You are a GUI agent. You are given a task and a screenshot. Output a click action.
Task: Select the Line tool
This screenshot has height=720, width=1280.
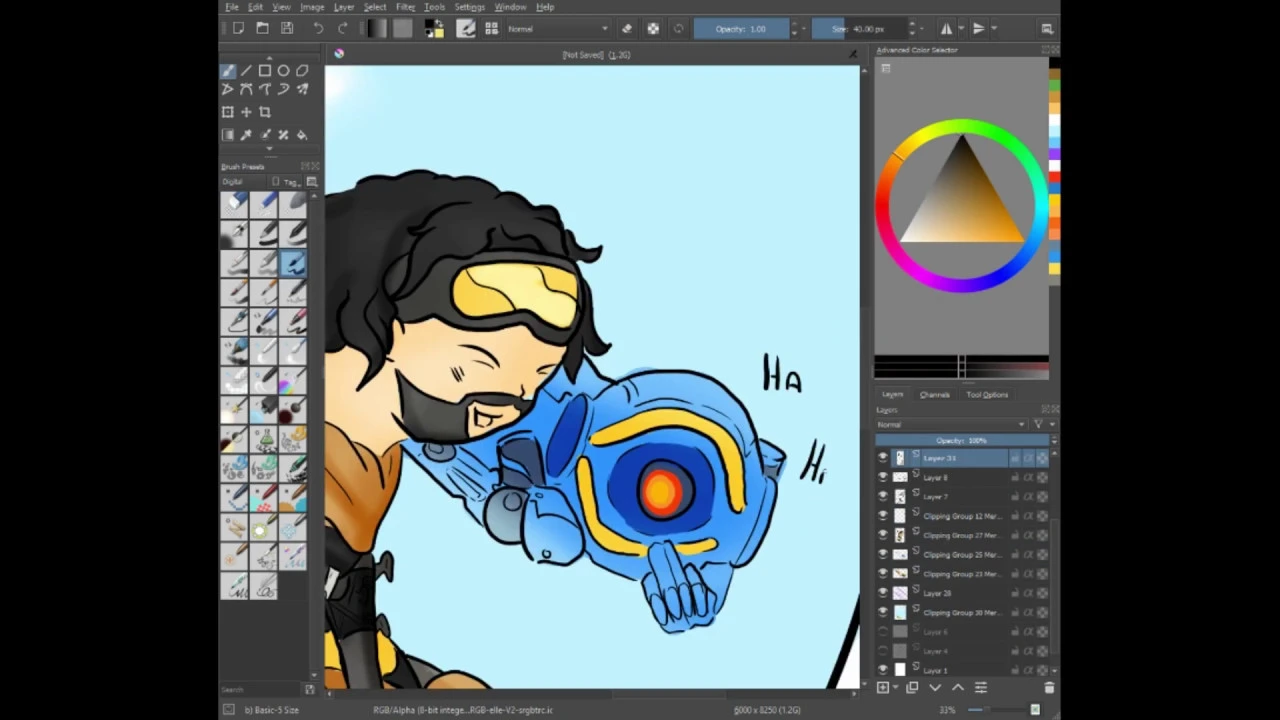[x=246, y=71]
